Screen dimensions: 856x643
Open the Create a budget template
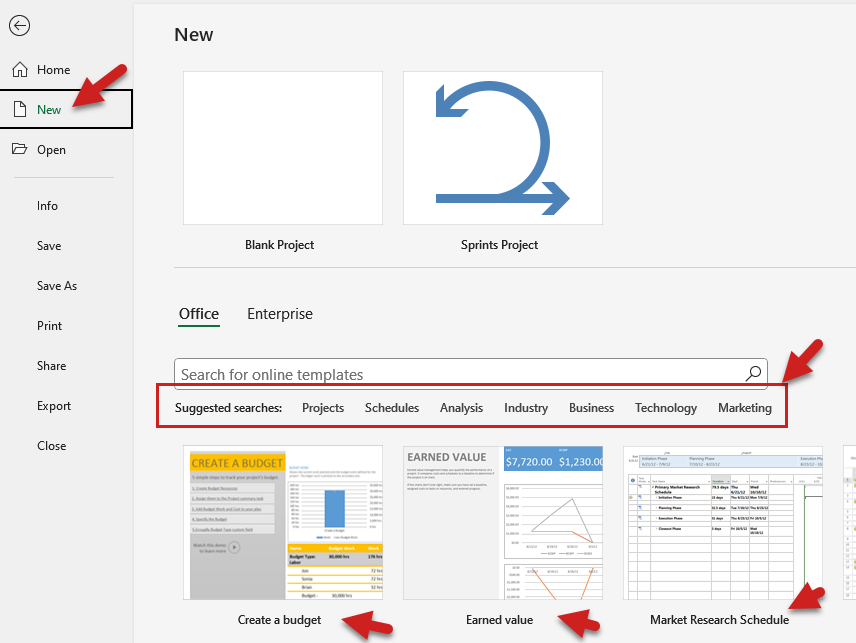[x=282, y=522]
